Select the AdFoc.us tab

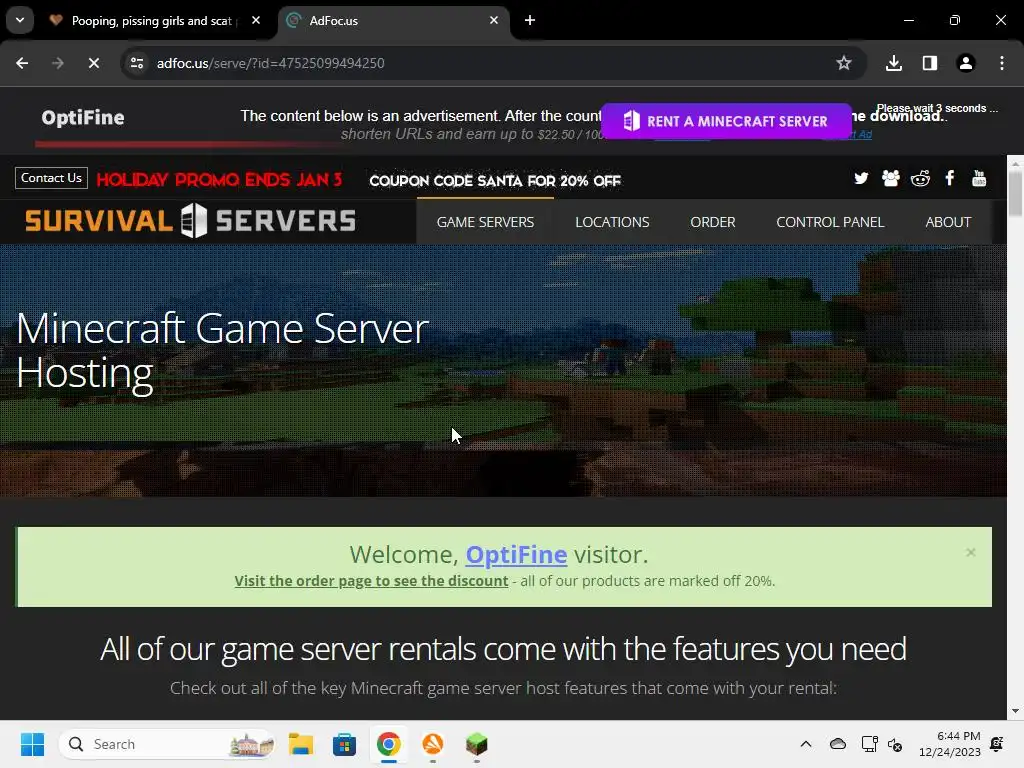(394, 20)
